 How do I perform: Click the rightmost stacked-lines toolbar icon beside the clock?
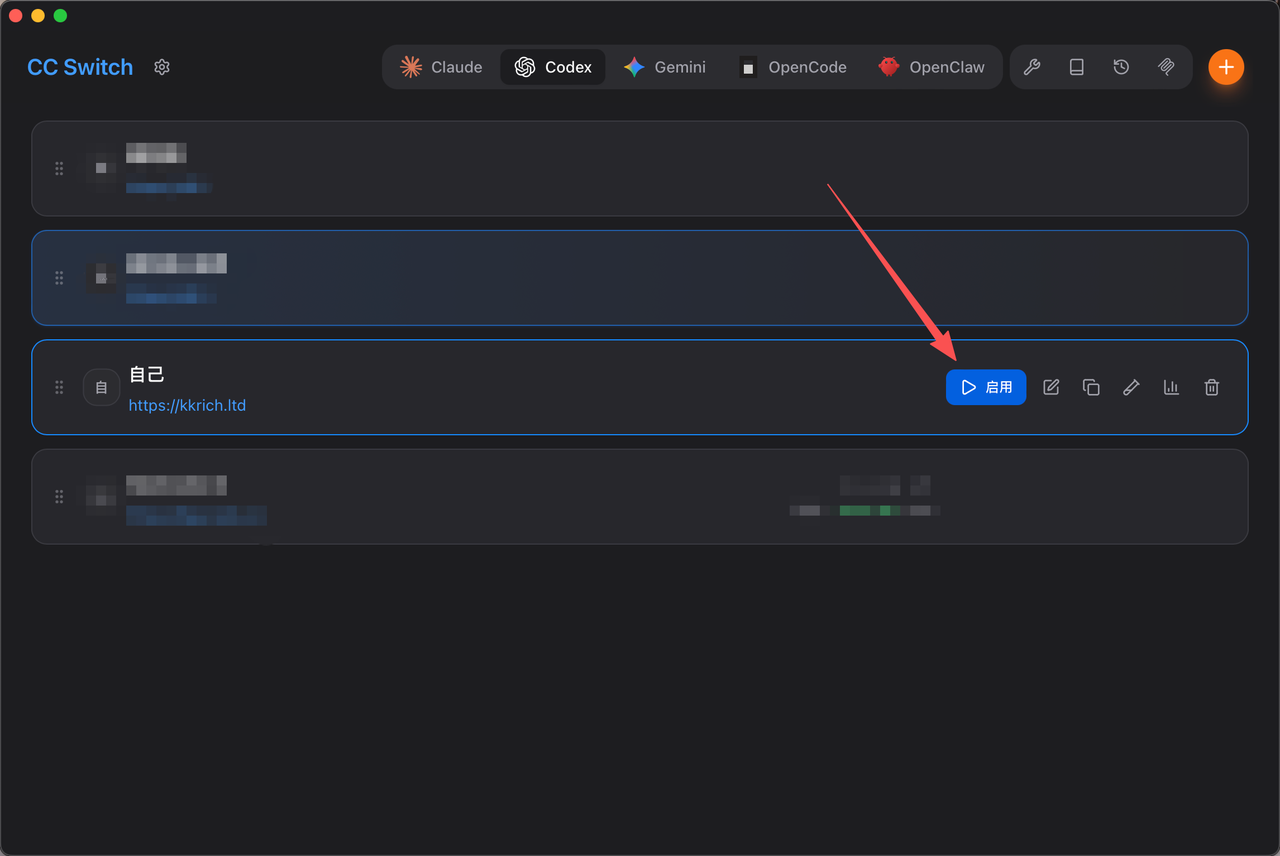pos(1166,67)
